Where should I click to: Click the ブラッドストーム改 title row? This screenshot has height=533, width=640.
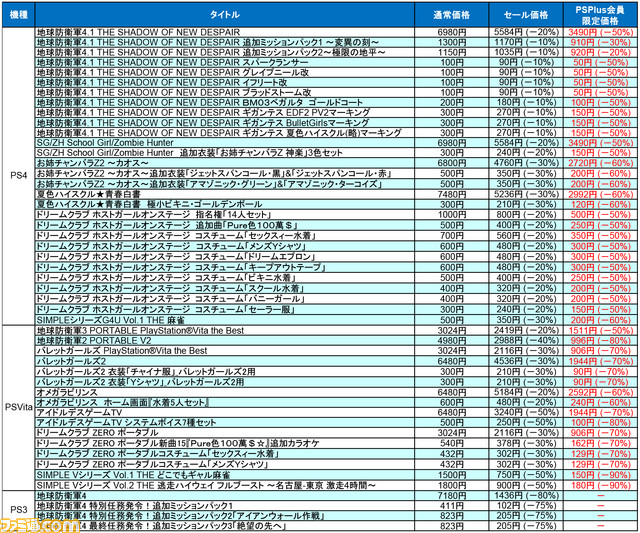click(x=225, y=93)
